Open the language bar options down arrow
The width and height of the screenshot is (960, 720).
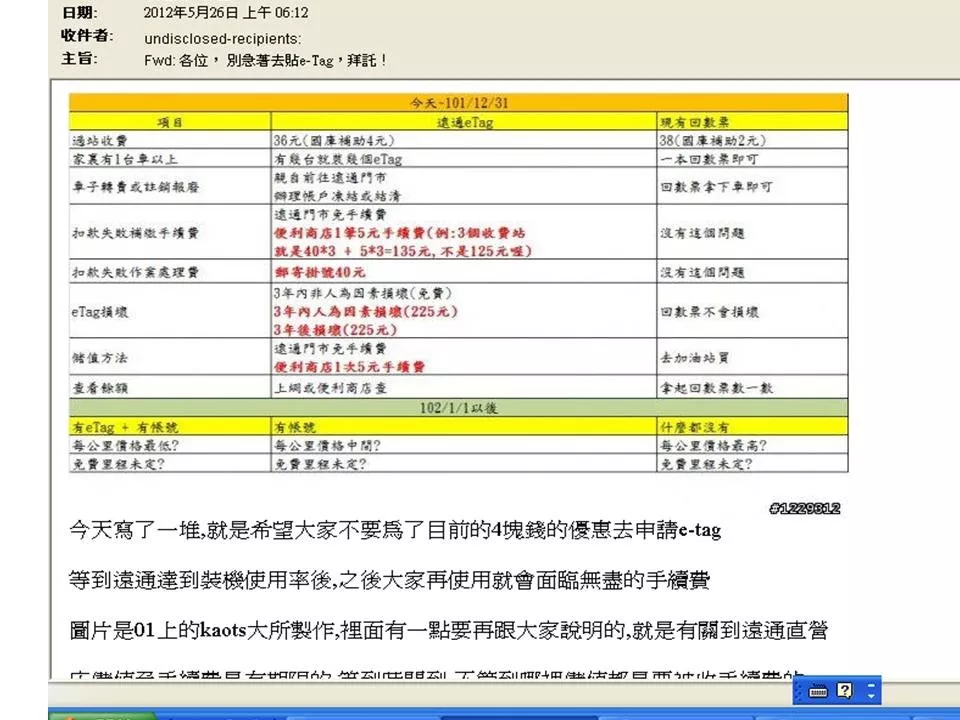[871, 696]
